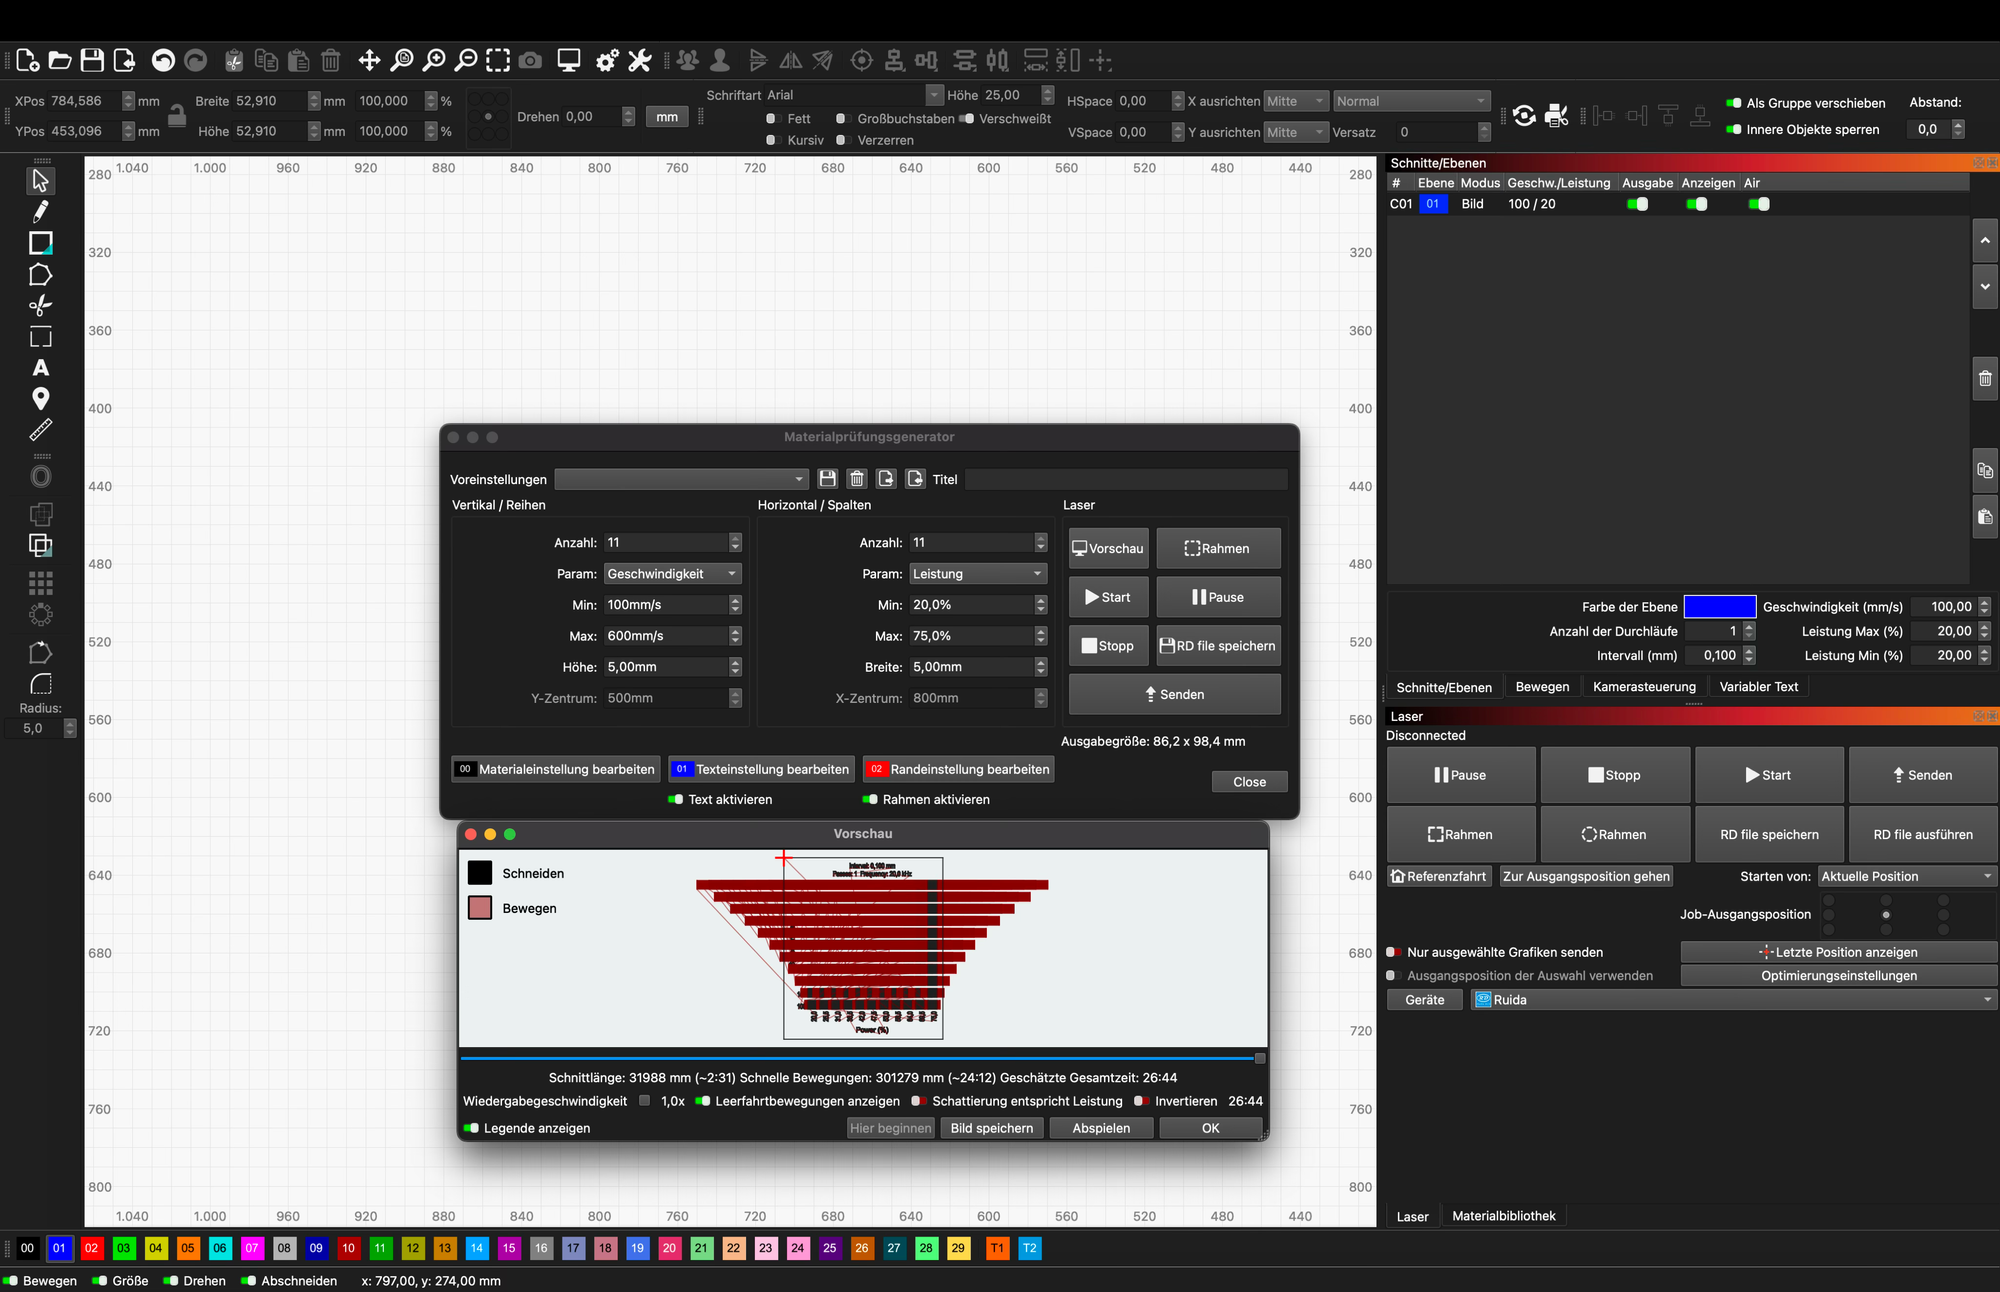Click the blue Farbe der Ebene swatch

1719,607
